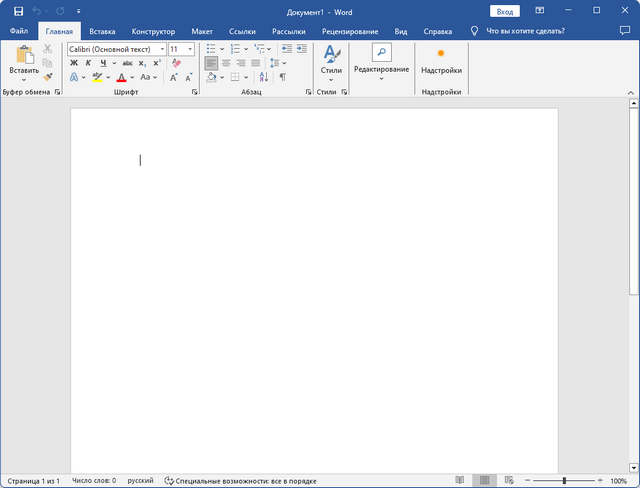Switch to the Вставка ribbon tab
The width and height of the screenshot is (640, 488).
tap(102, 31)
